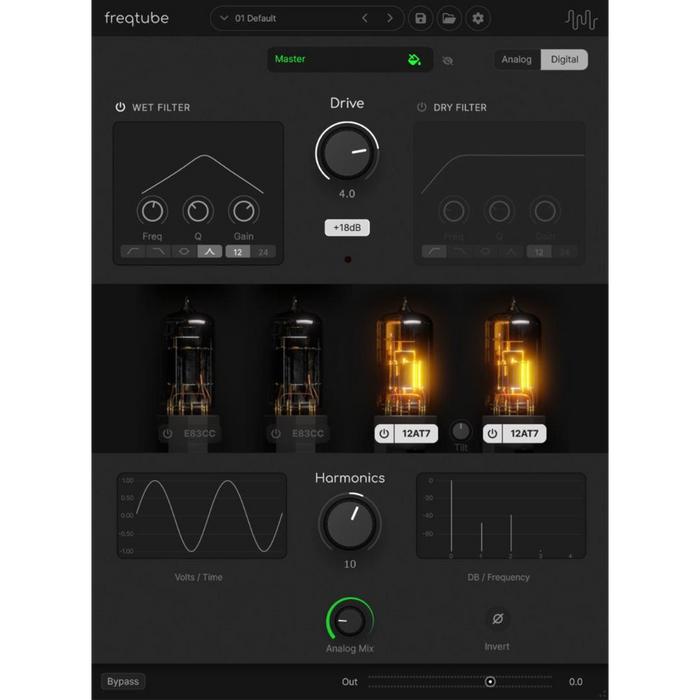Screen dimensions: 700x700
Task: Set Wet Filter slope to 24
Action: pyautogui.click(x=263, y=252)
